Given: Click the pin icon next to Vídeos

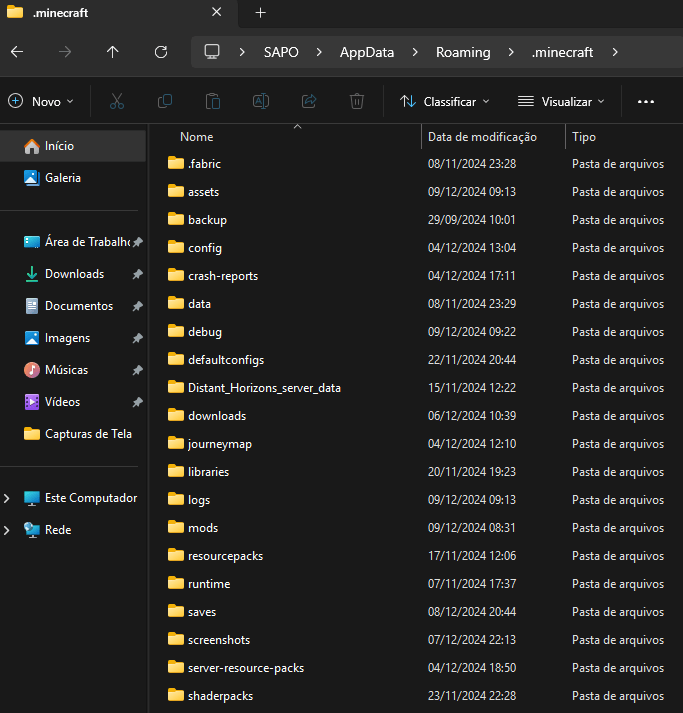Looking at the screenshot, I should click(137, 402).
